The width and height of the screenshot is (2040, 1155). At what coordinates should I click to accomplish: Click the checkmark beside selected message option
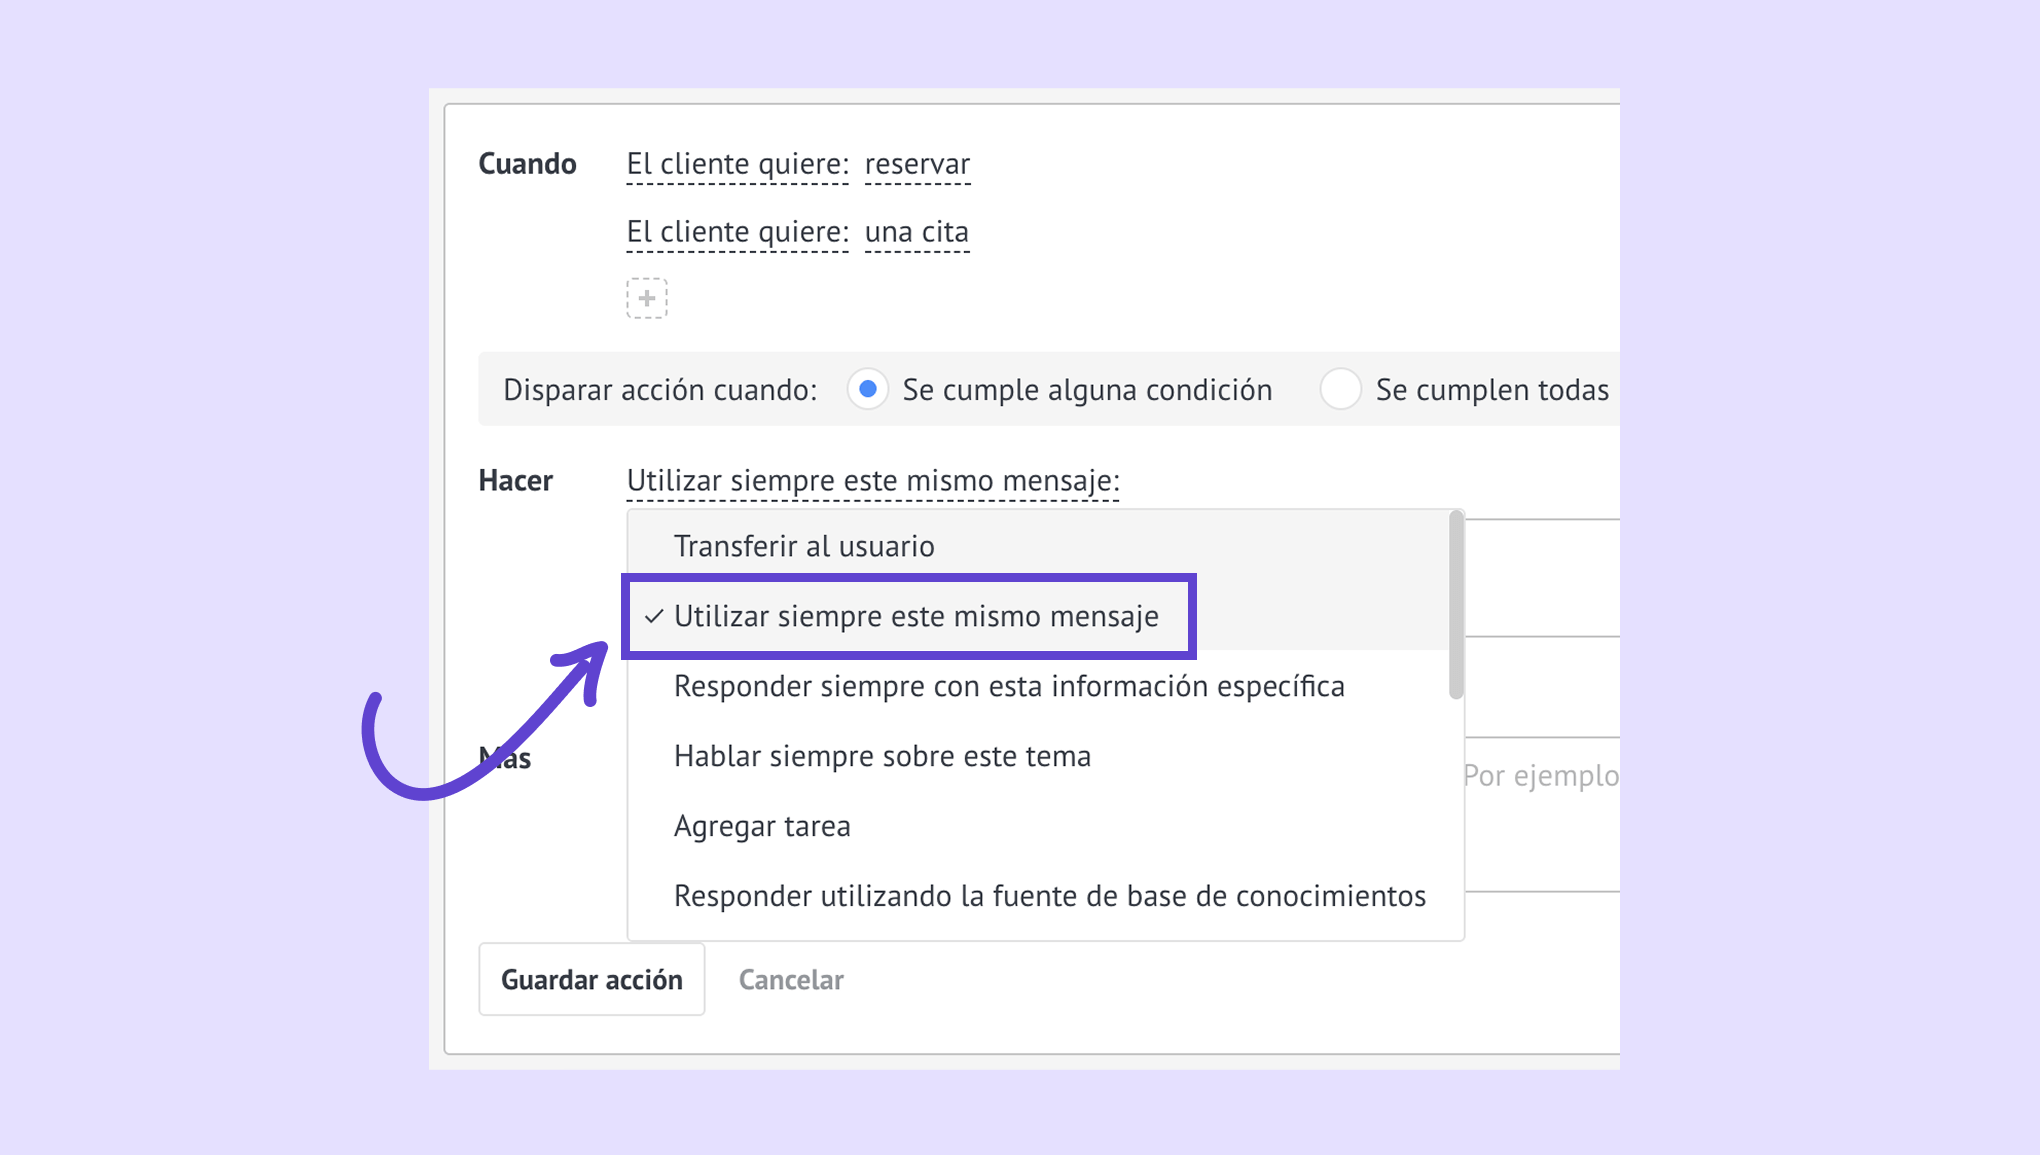coord(654,616)
